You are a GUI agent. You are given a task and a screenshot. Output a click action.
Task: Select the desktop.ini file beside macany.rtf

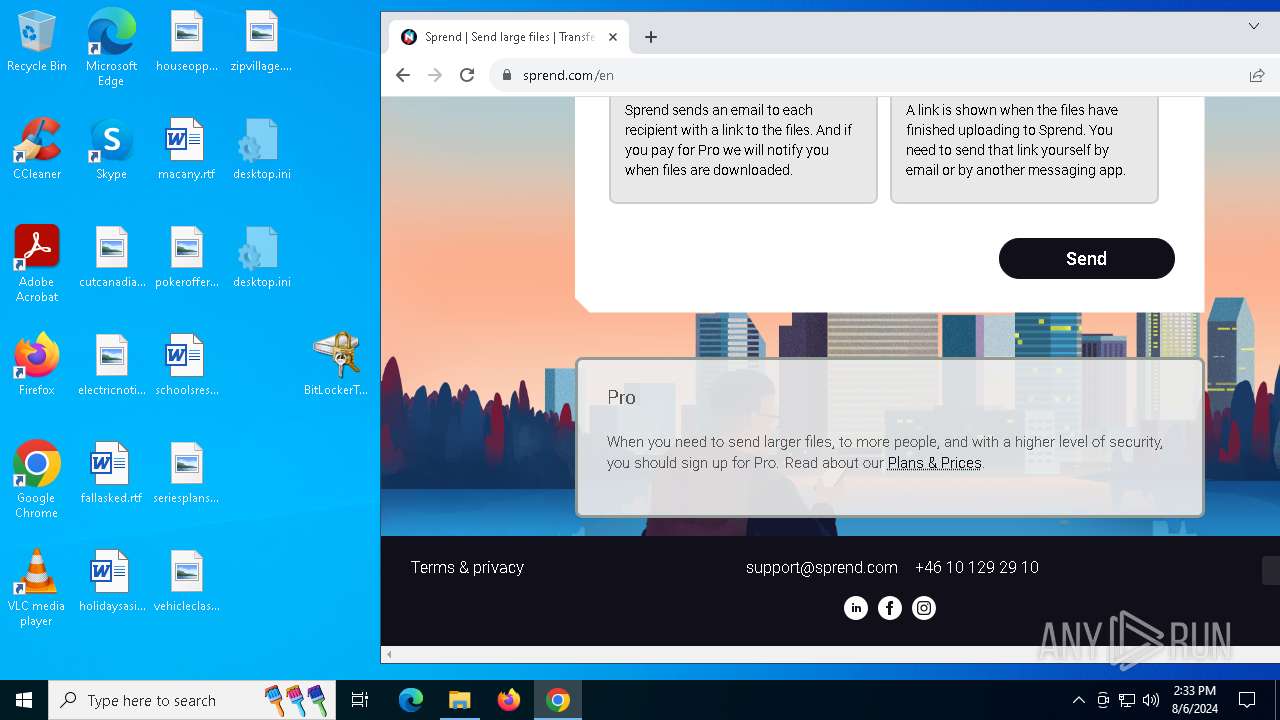coord(261,150)
